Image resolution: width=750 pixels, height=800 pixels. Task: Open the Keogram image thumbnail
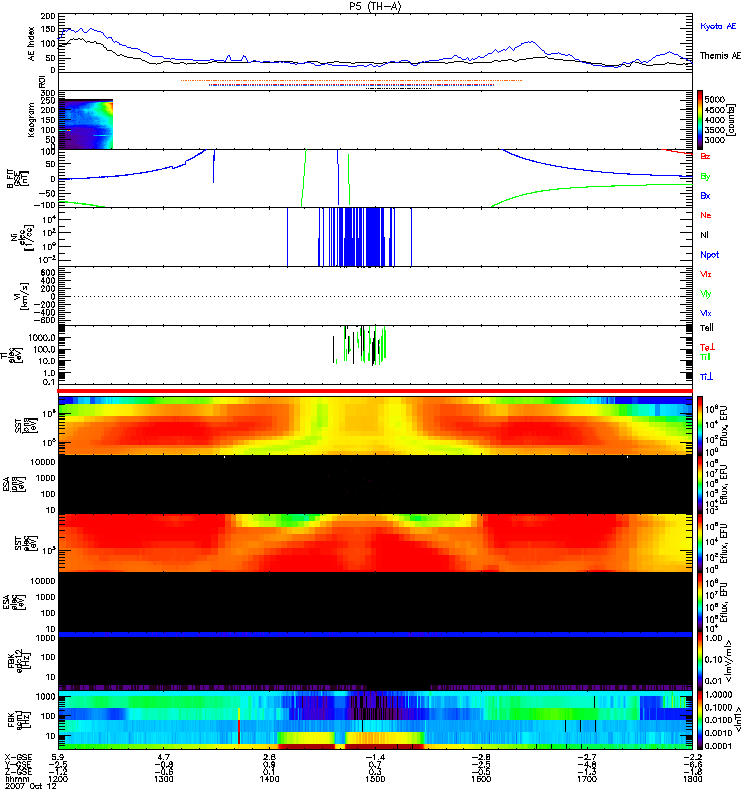(x=86, y=124)
